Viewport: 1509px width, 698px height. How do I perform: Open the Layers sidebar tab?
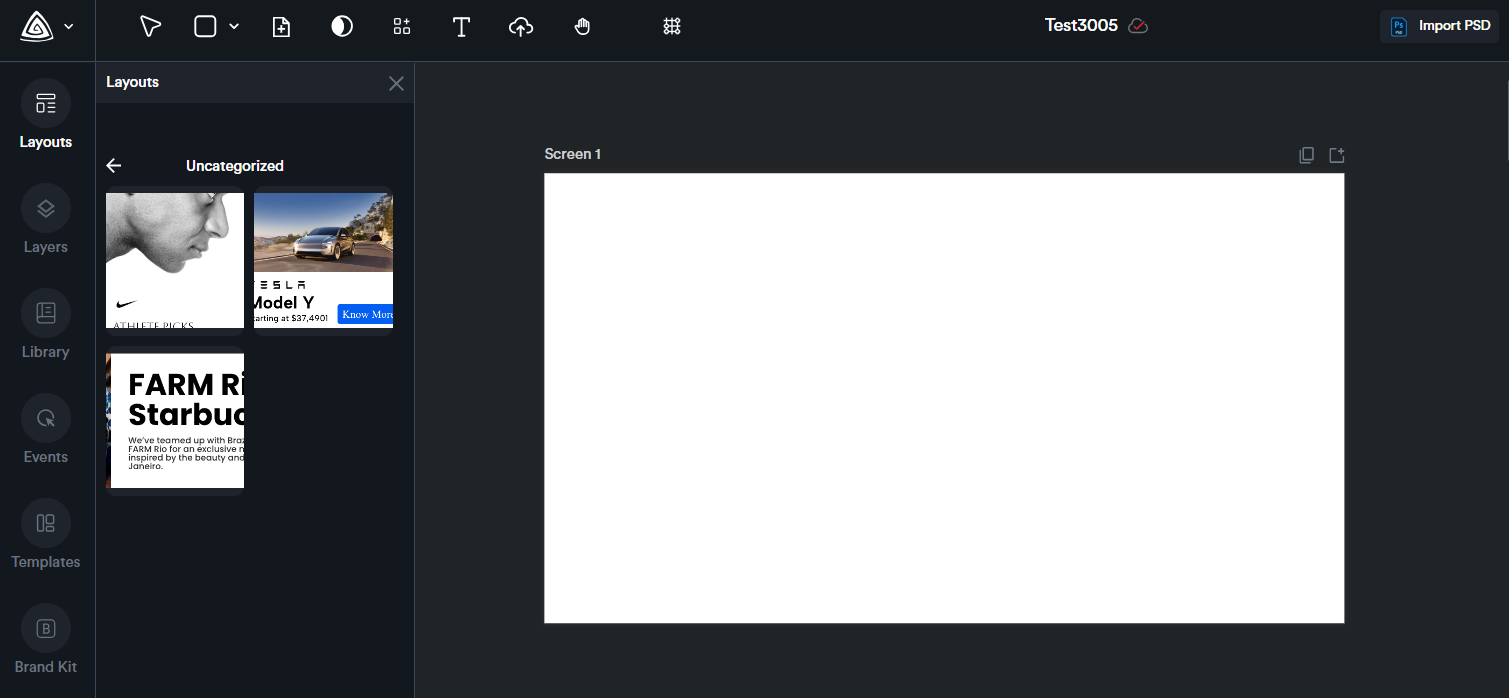(x=46, y=219)
